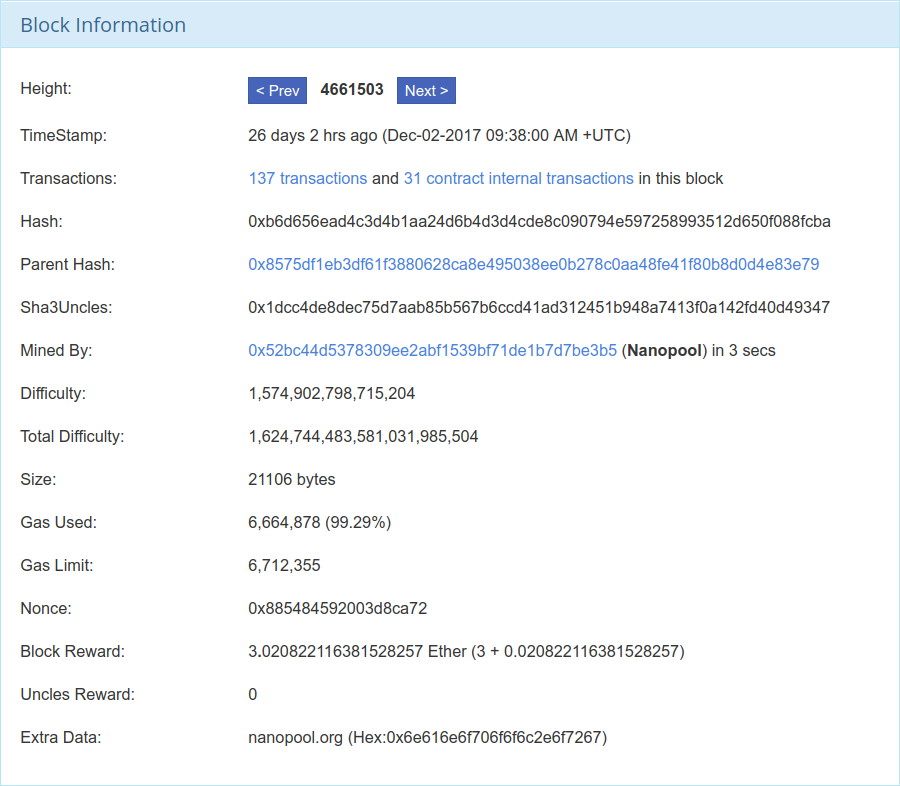
Task: Click the TimeStamp value Dec-02-2017
Action: pyautogui.click(x=439, y=135)
